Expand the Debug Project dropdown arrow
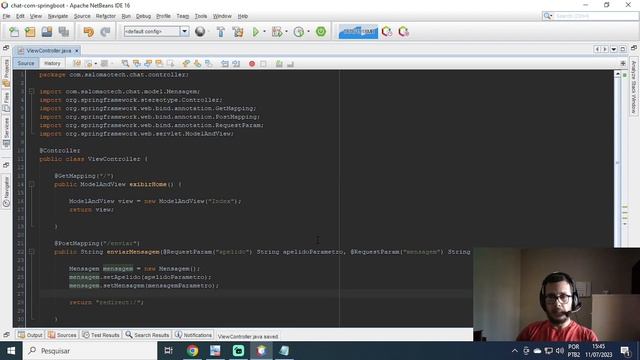 point(286,31)
